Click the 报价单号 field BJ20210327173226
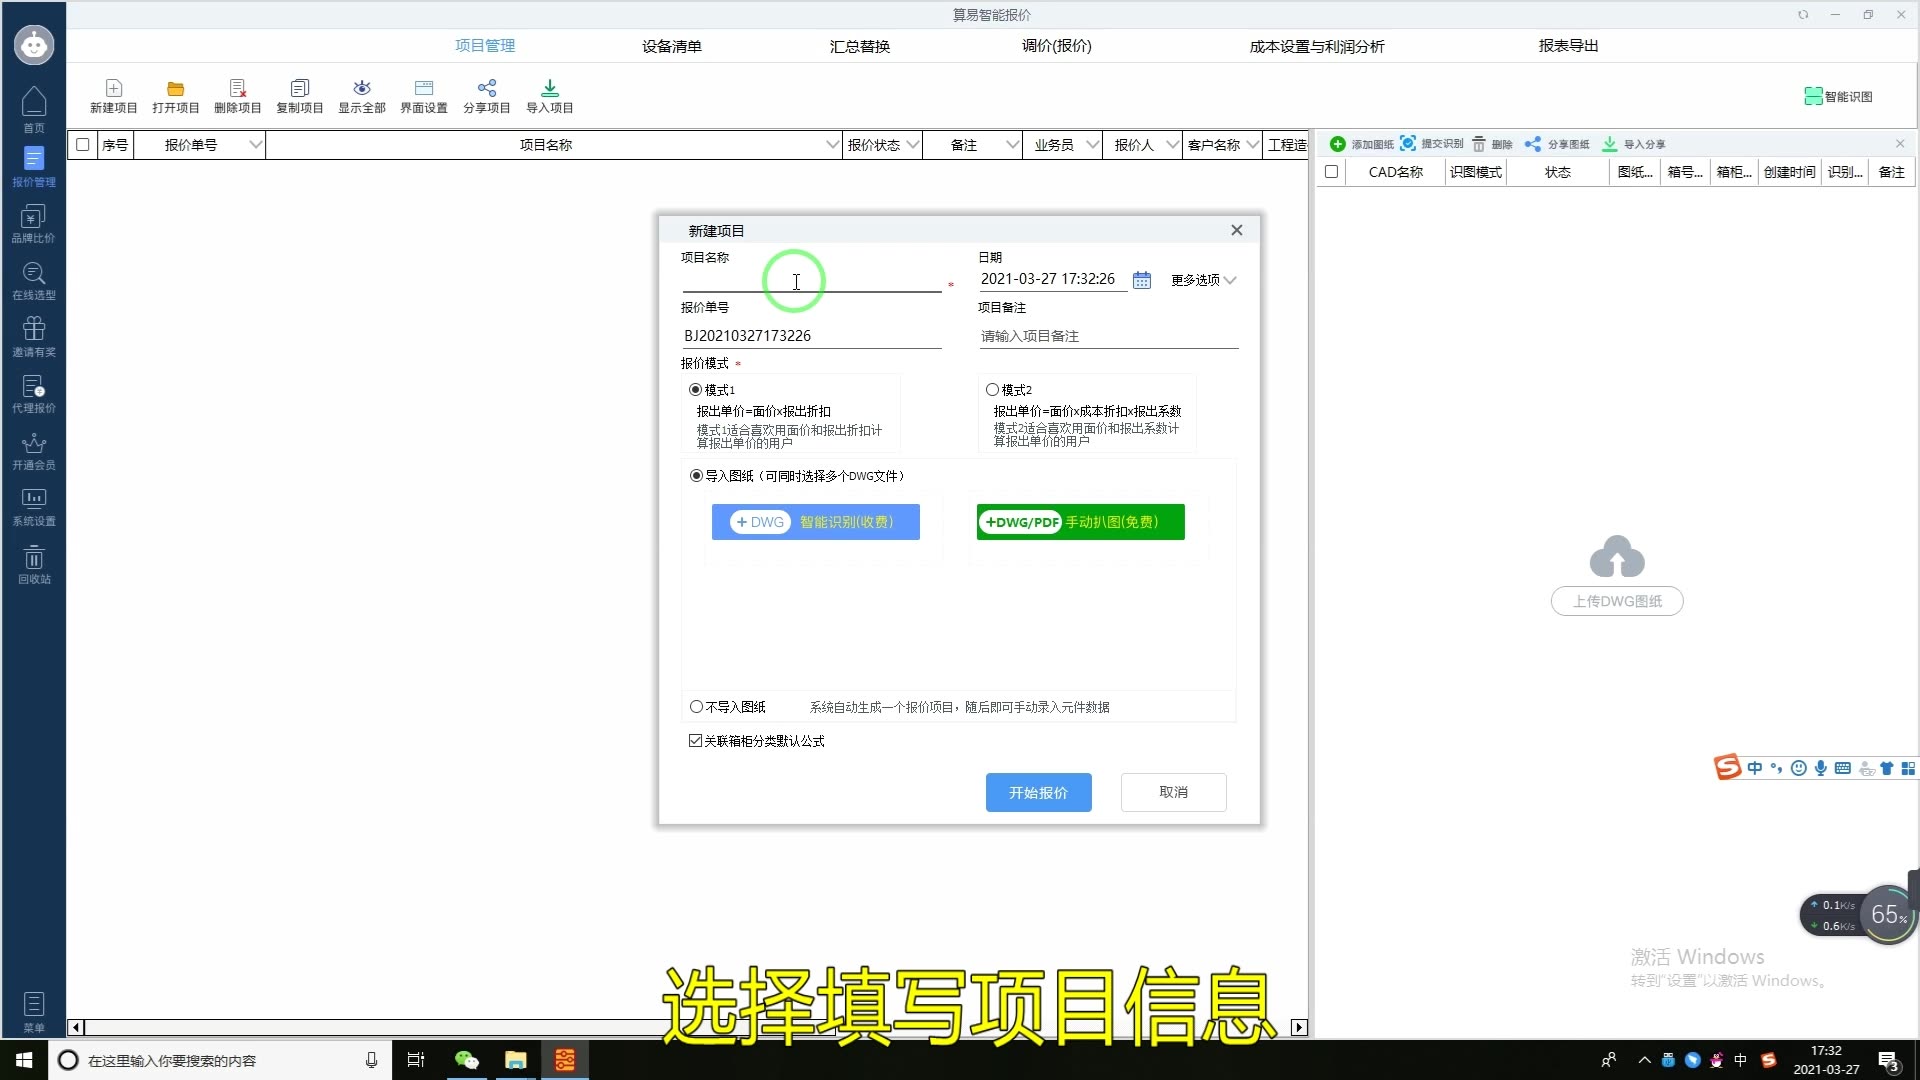The image size is (1920, 1080). tap(811, 336)
